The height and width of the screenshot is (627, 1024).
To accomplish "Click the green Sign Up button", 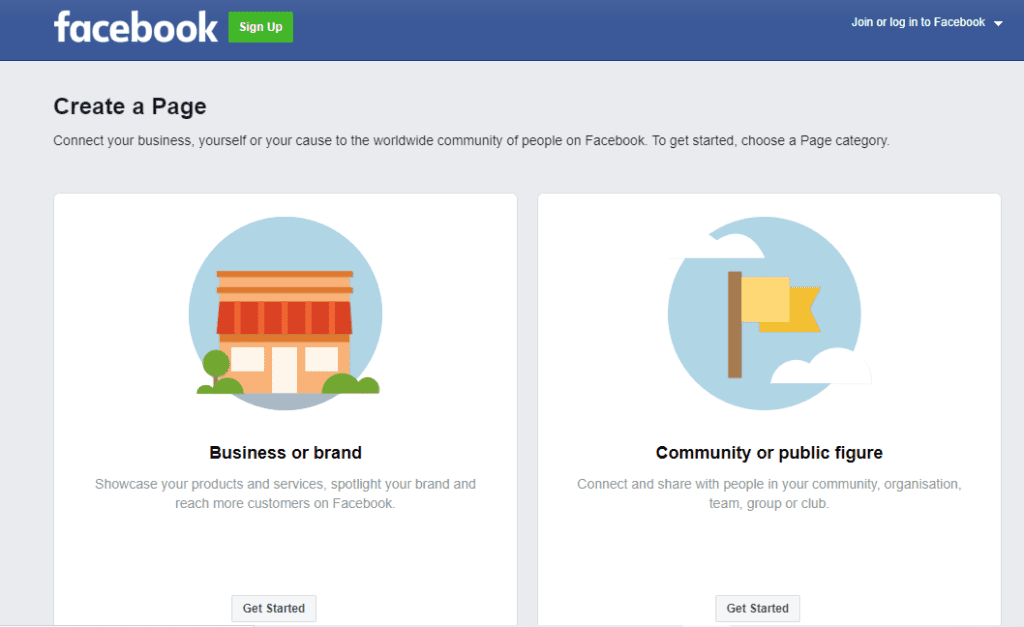I will click(261, 27).
